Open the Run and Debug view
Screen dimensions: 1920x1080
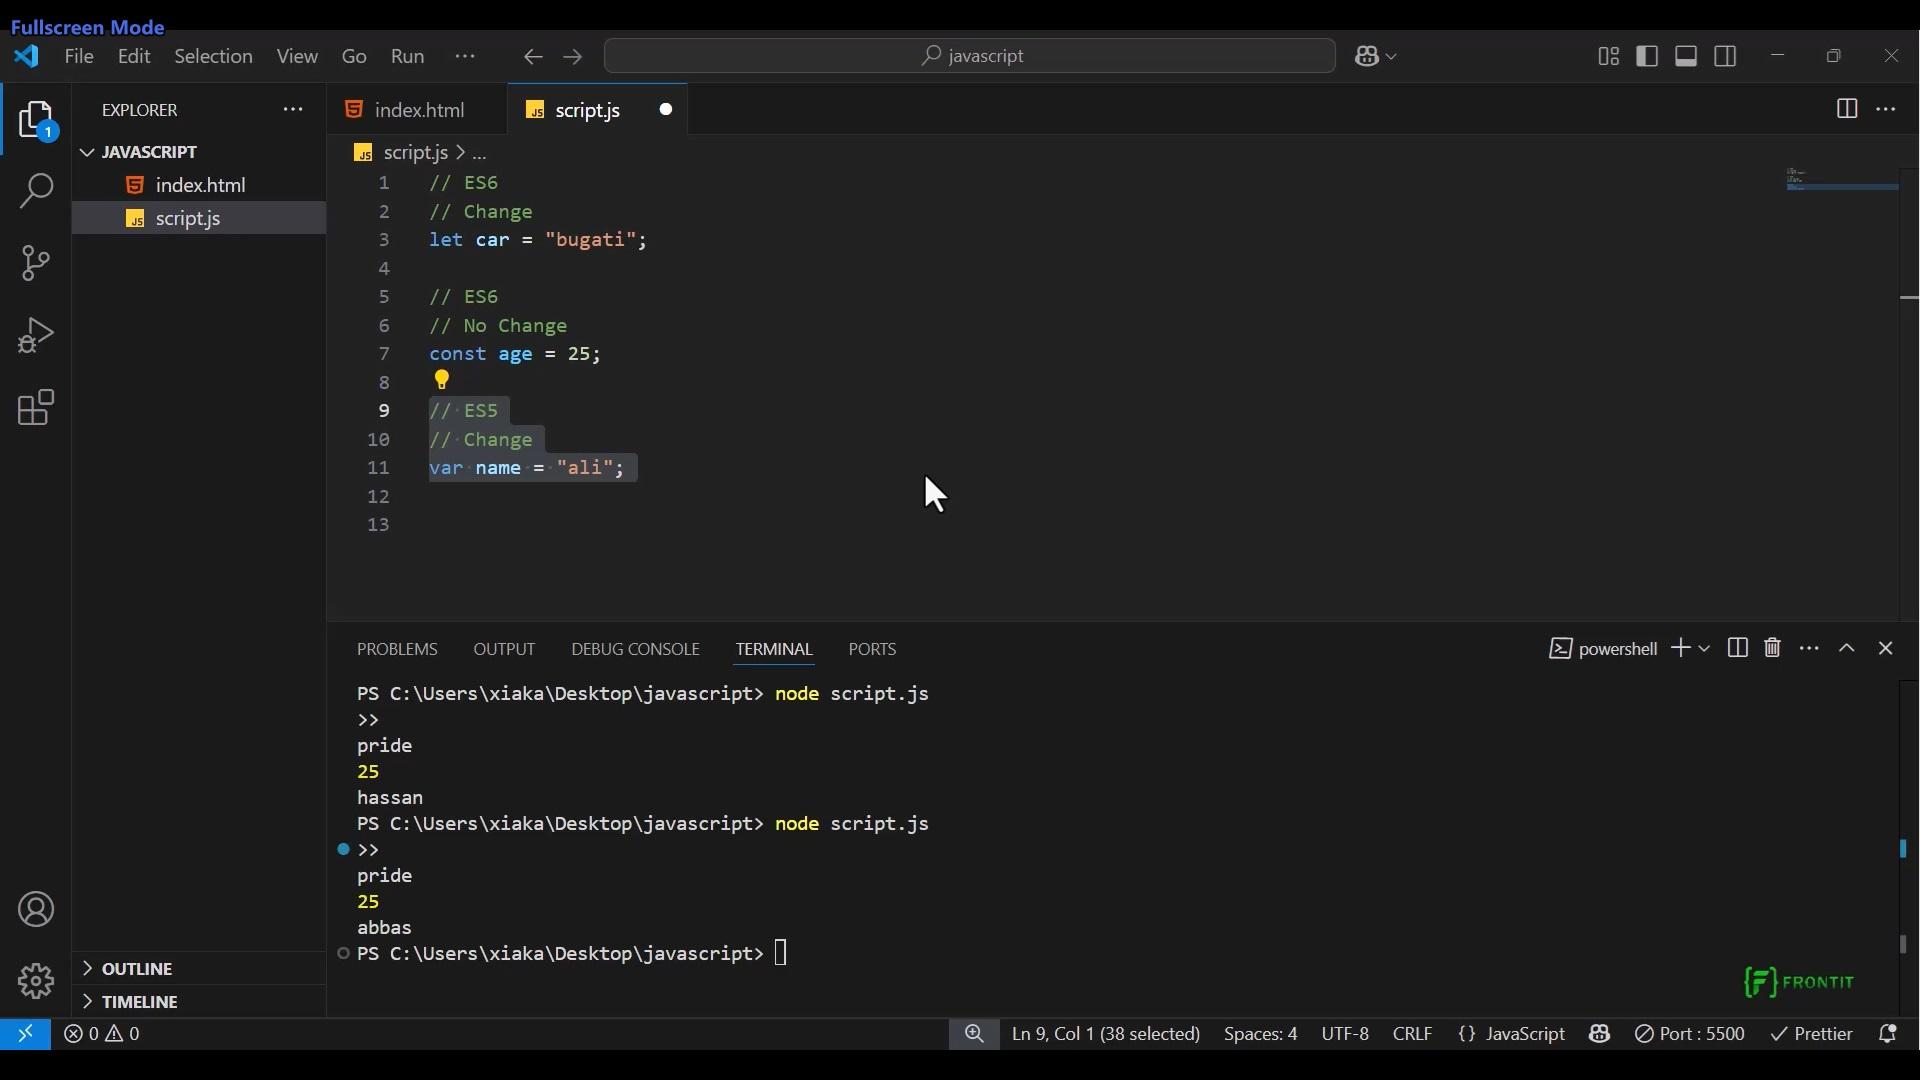tap(36, 335)
